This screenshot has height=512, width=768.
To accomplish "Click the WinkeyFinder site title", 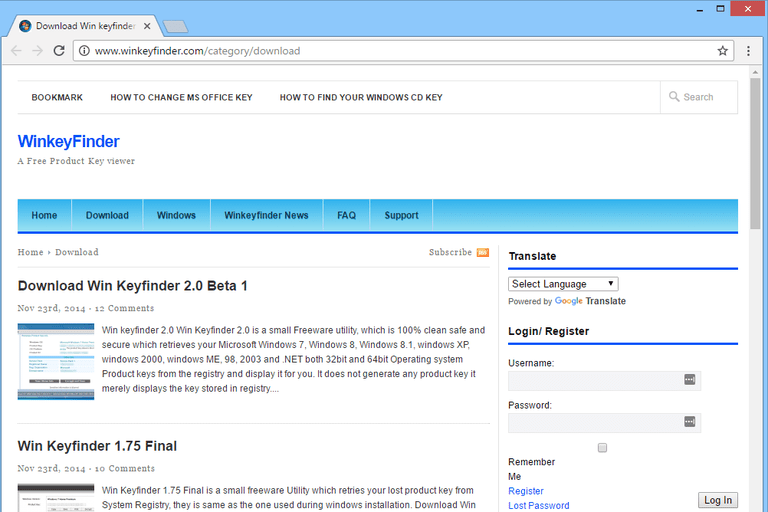I will pos(69,142).
